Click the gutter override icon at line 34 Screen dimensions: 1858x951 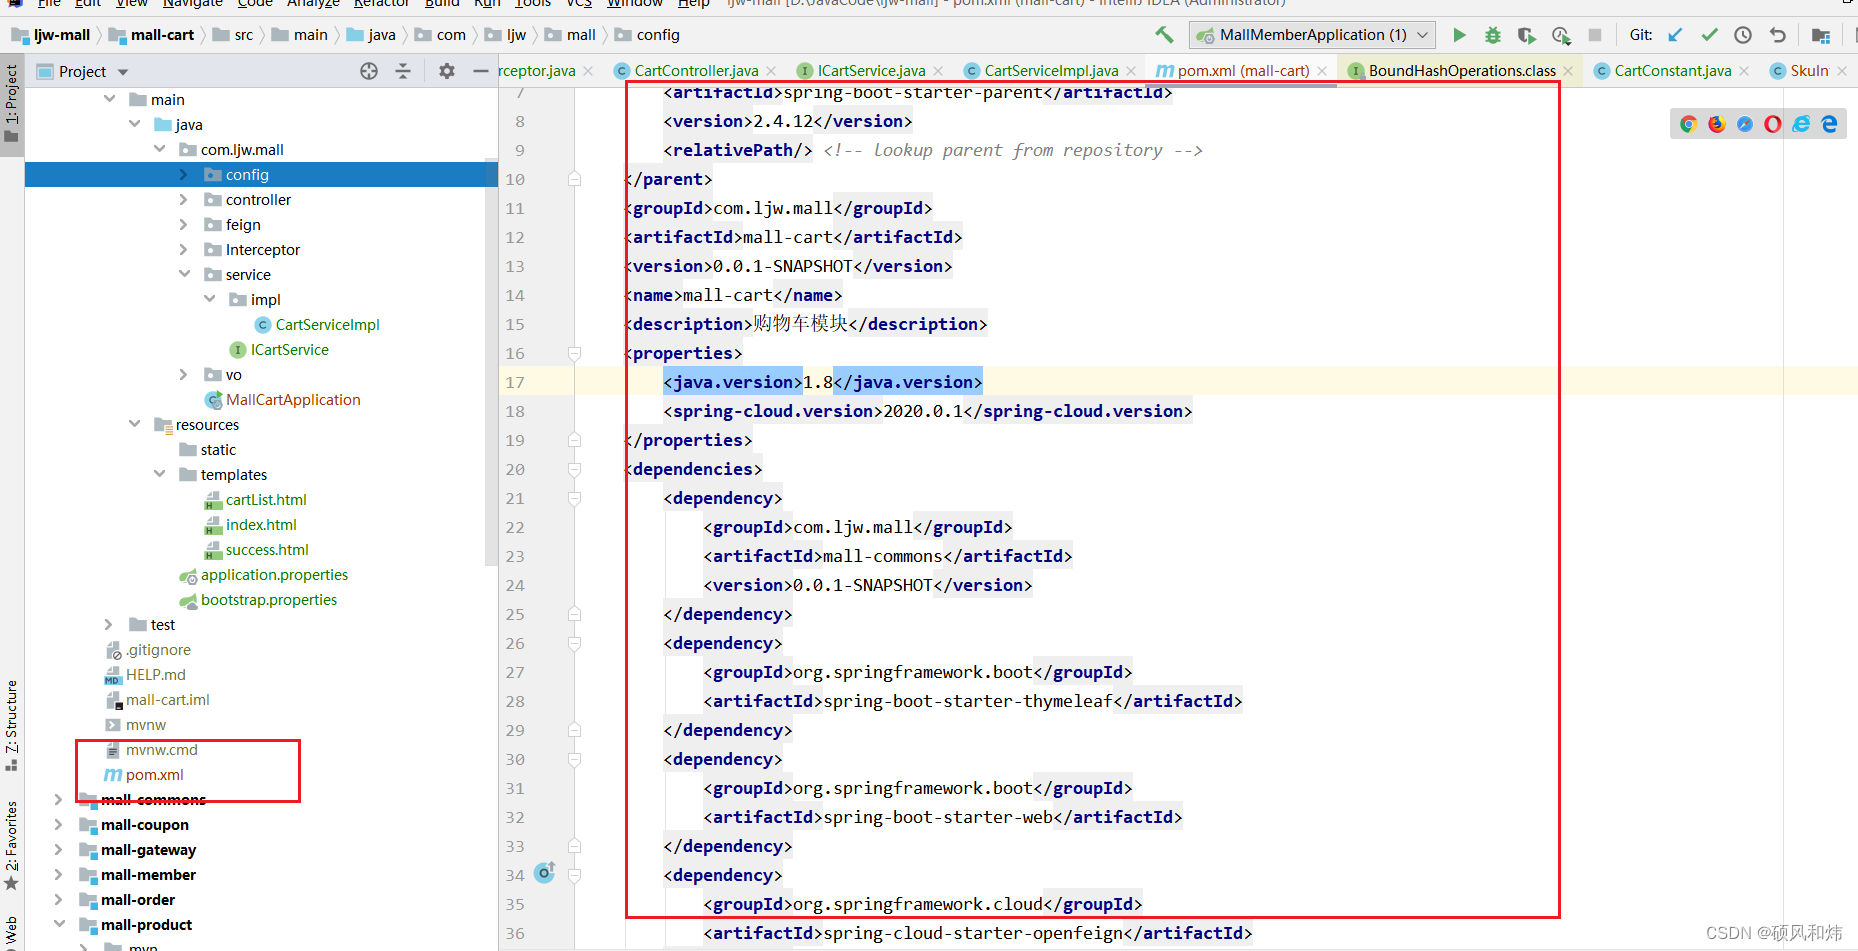[545, 872]
